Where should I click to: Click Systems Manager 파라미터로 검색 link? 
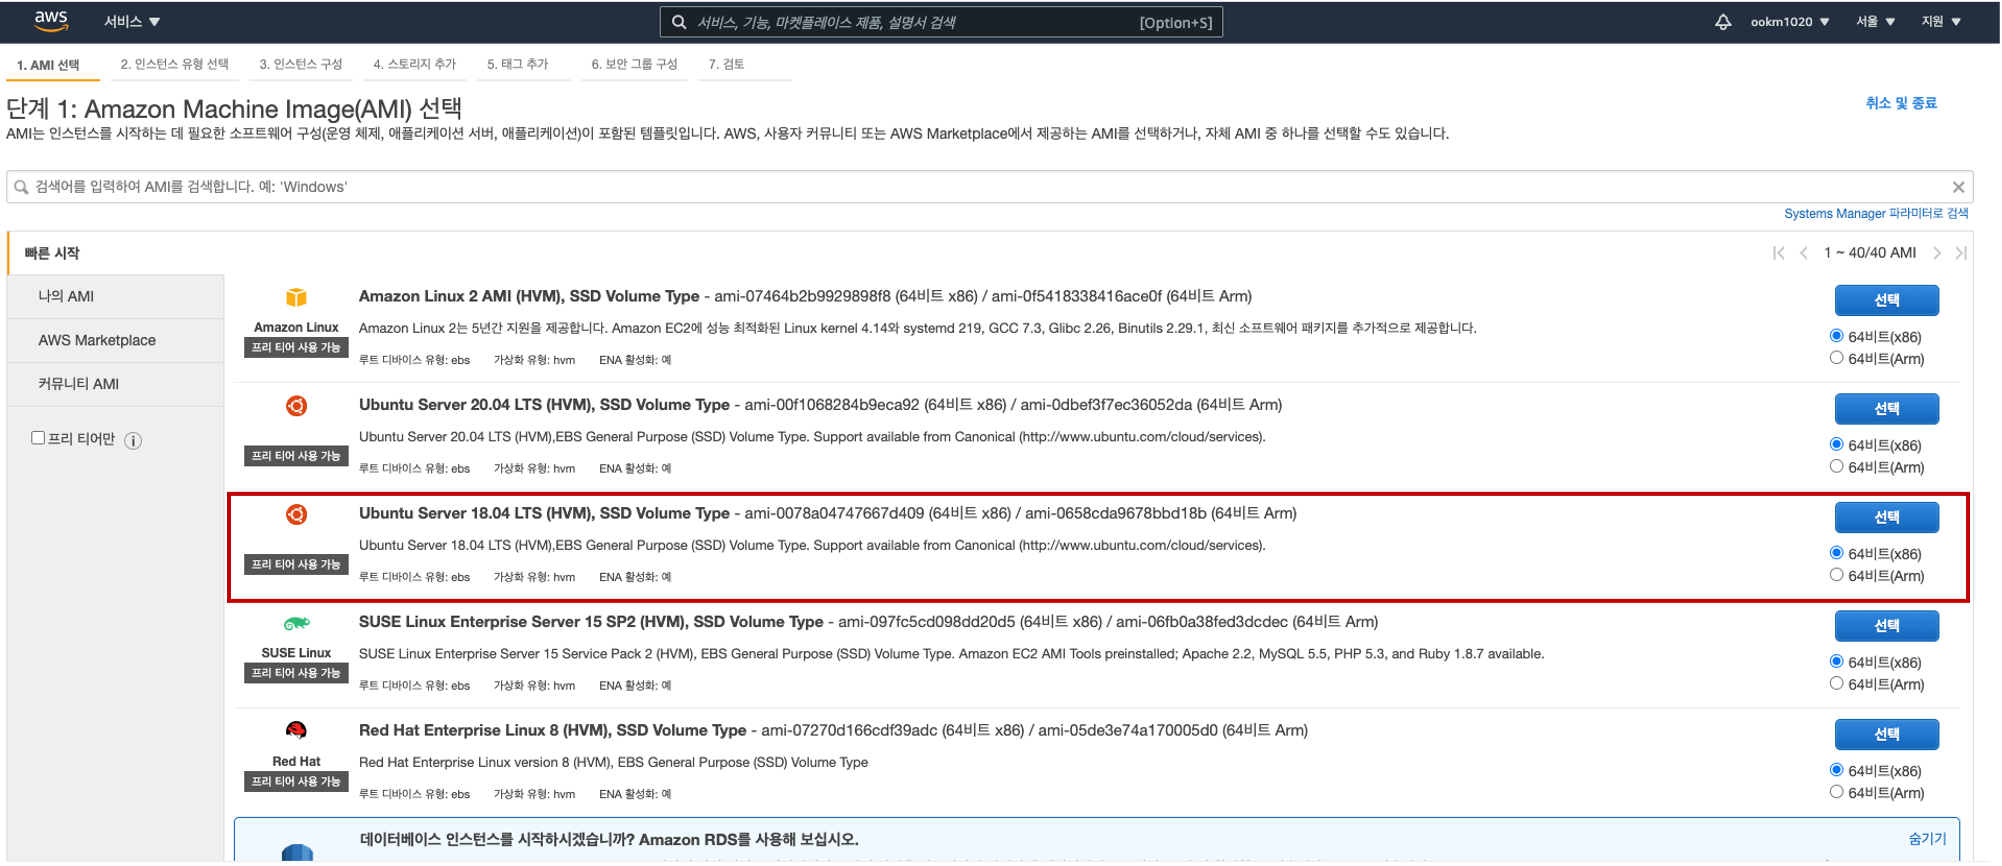coord(1876,214)
